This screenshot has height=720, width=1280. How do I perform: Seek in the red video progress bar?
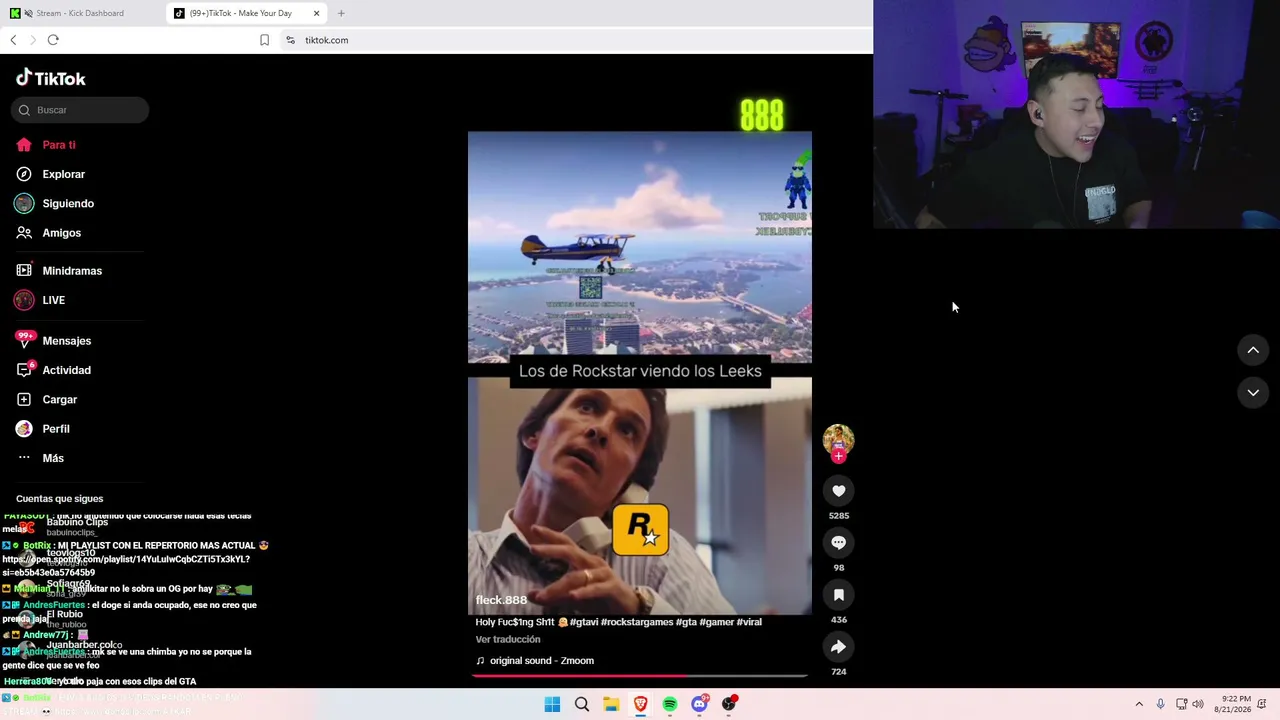640,675
